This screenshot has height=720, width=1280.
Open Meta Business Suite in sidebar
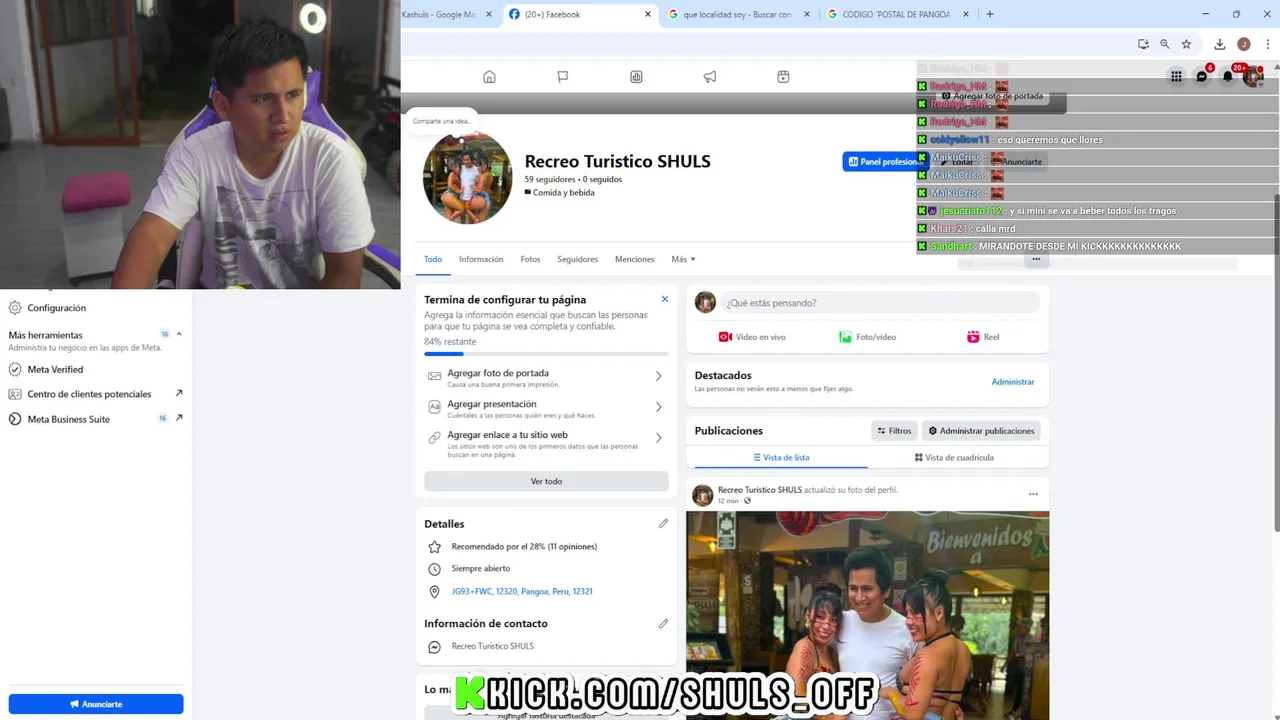[x=96, y=419]
